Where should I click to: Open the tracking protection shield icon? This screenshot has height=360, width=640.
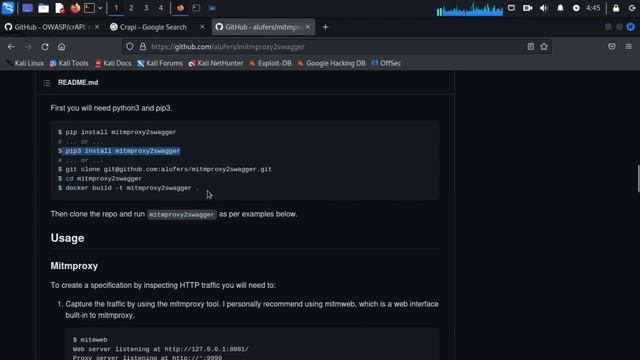tap(130, 47)
